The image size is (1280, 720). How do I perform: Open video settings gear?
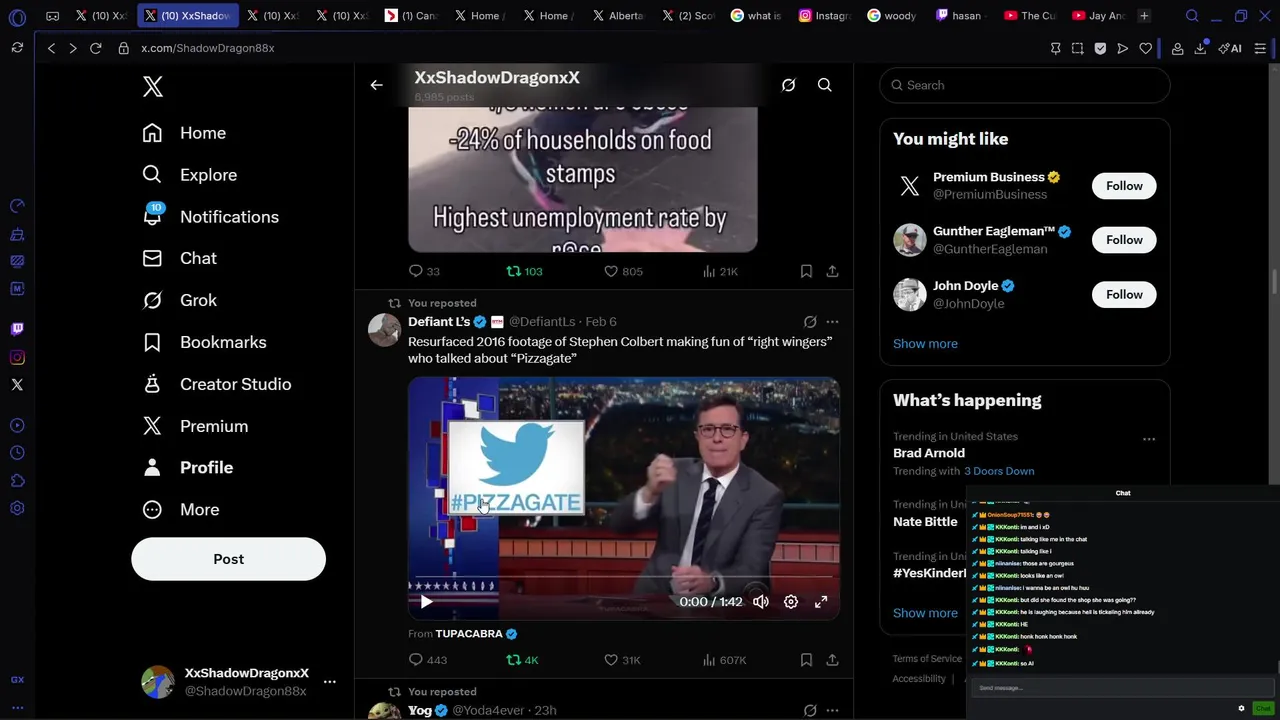click(x=791, y=602)
